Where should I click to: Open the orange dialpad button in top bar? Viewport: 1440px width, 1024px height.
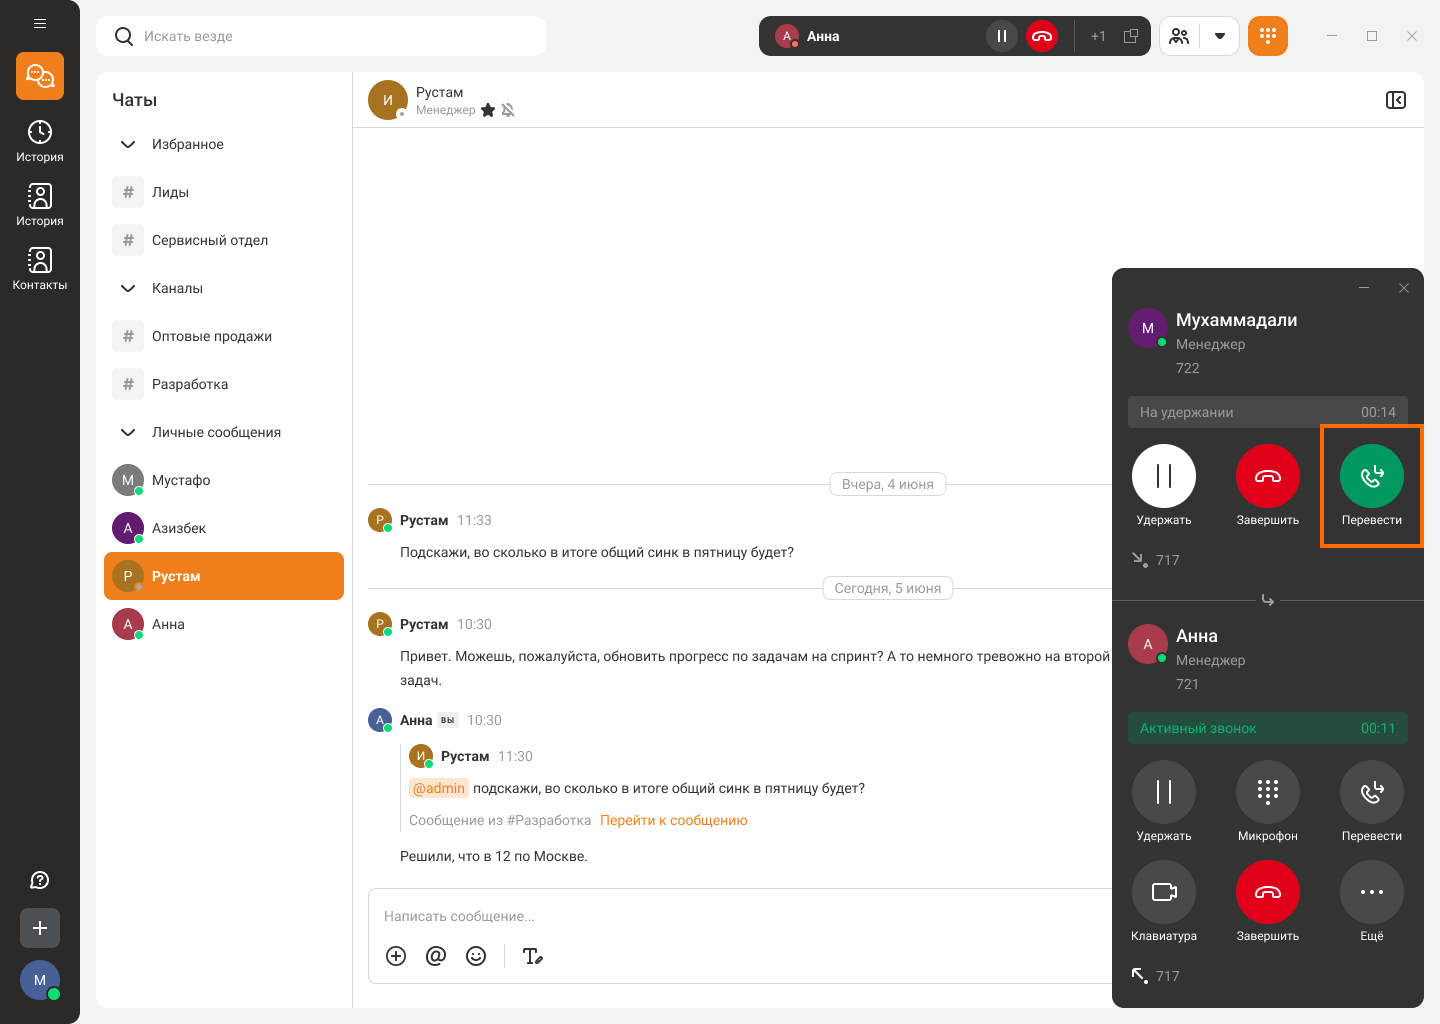pyautogui.click(x=1267, y=36)
